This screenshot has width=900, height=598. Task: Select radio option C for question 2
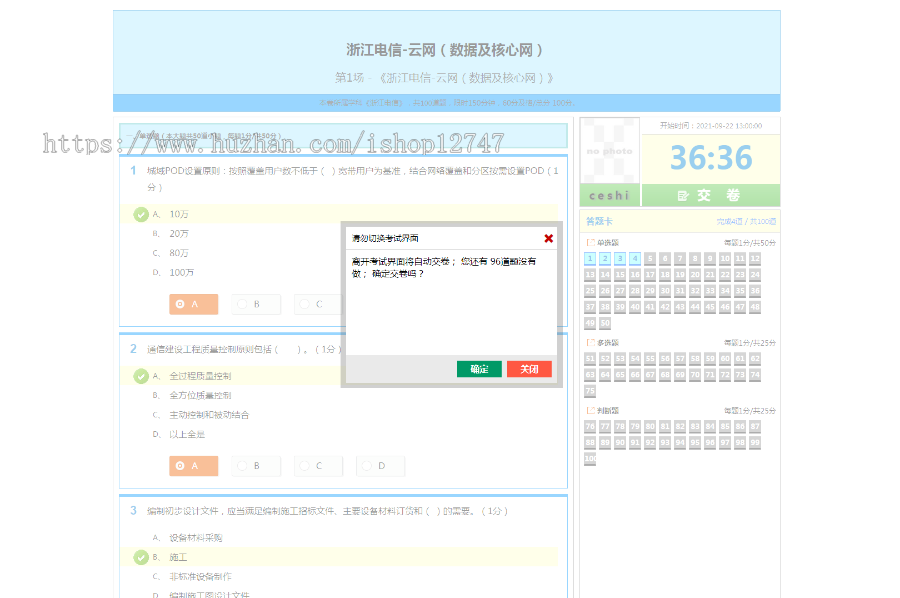[319, 466]
